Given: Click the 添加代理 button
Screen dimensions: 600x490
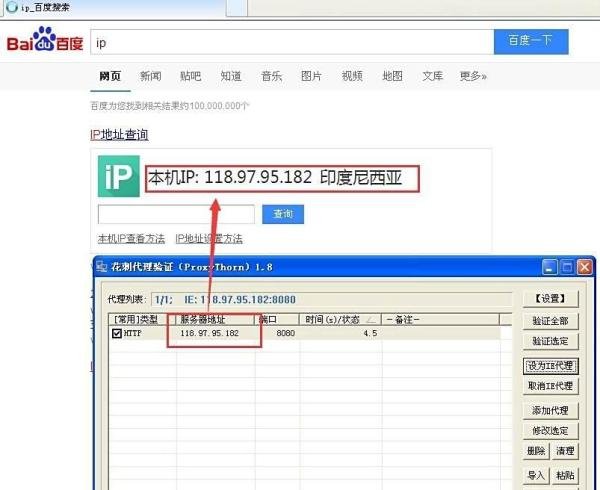Looking at the screenshot, I should tap(551, 410).
